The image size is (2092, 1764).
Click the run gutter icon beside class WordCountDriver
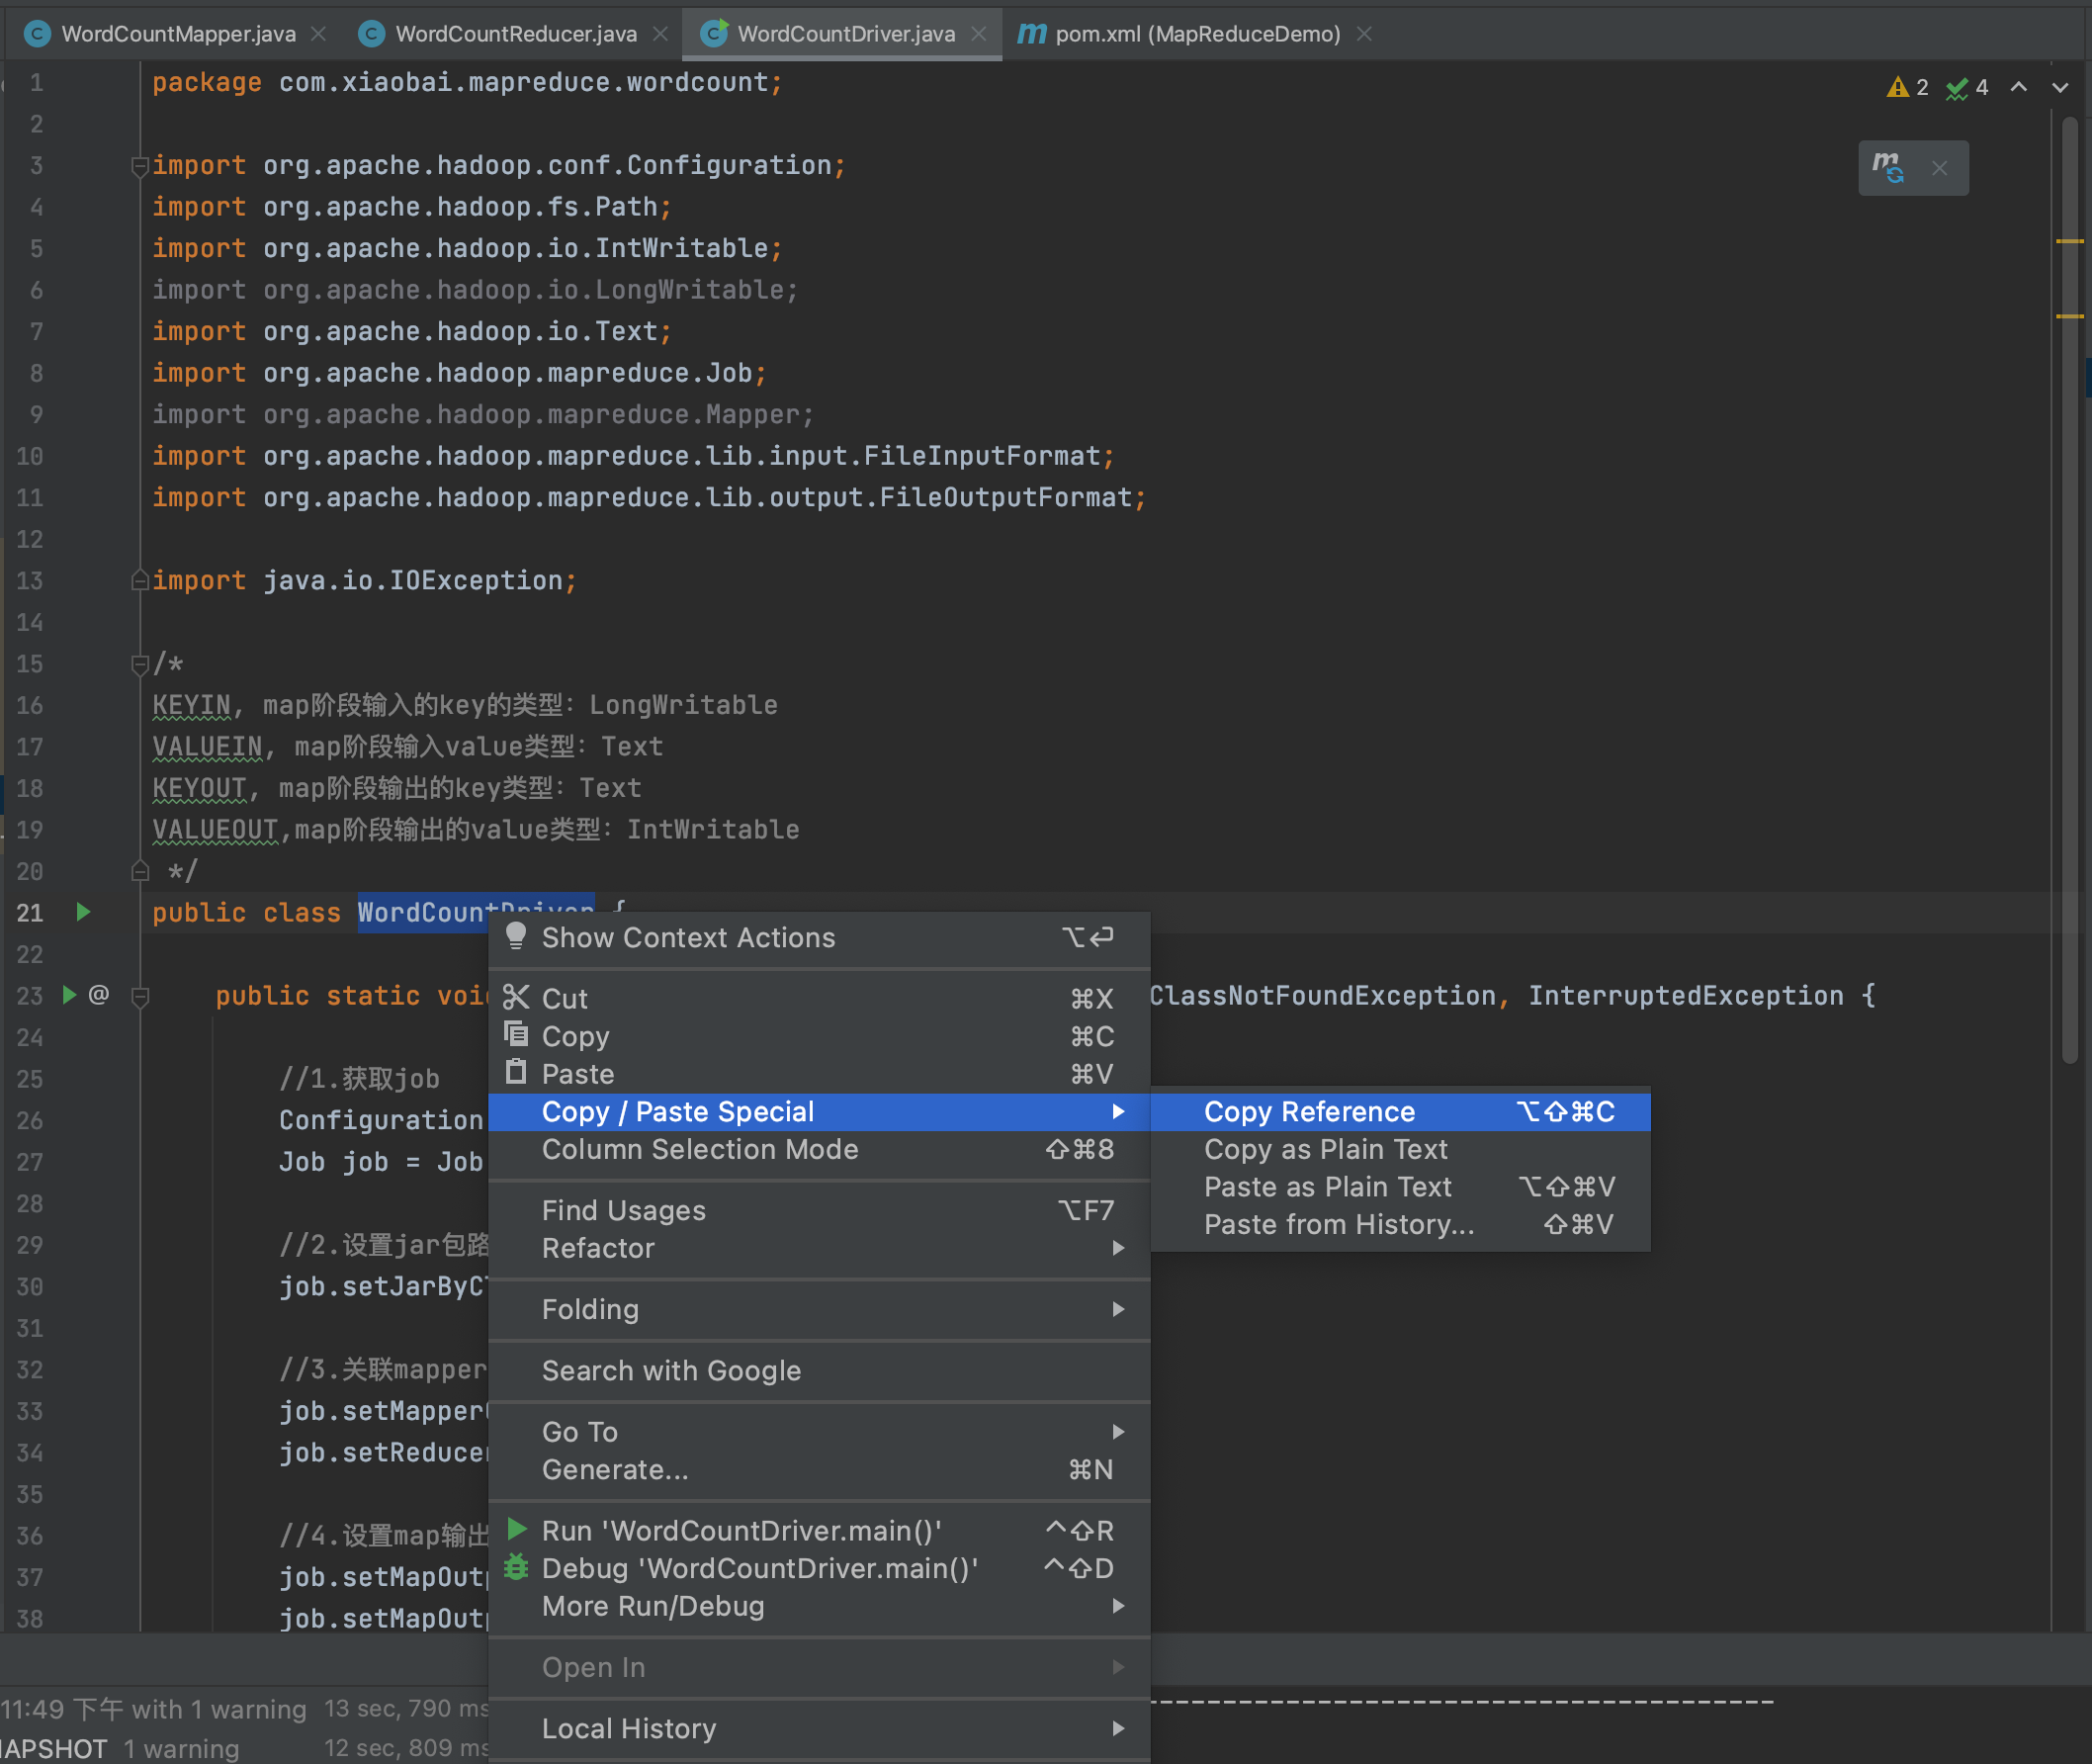pos(83,912)
